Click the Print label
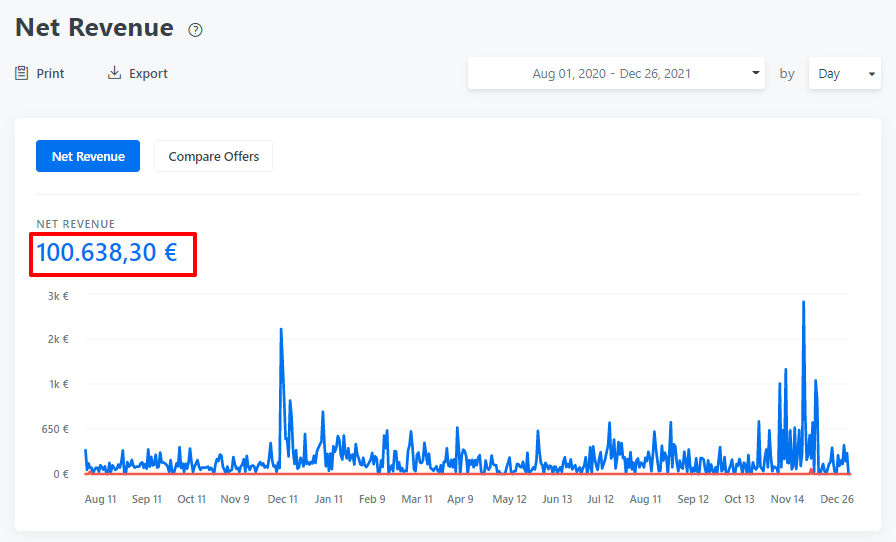 click(x=50, y=74)
